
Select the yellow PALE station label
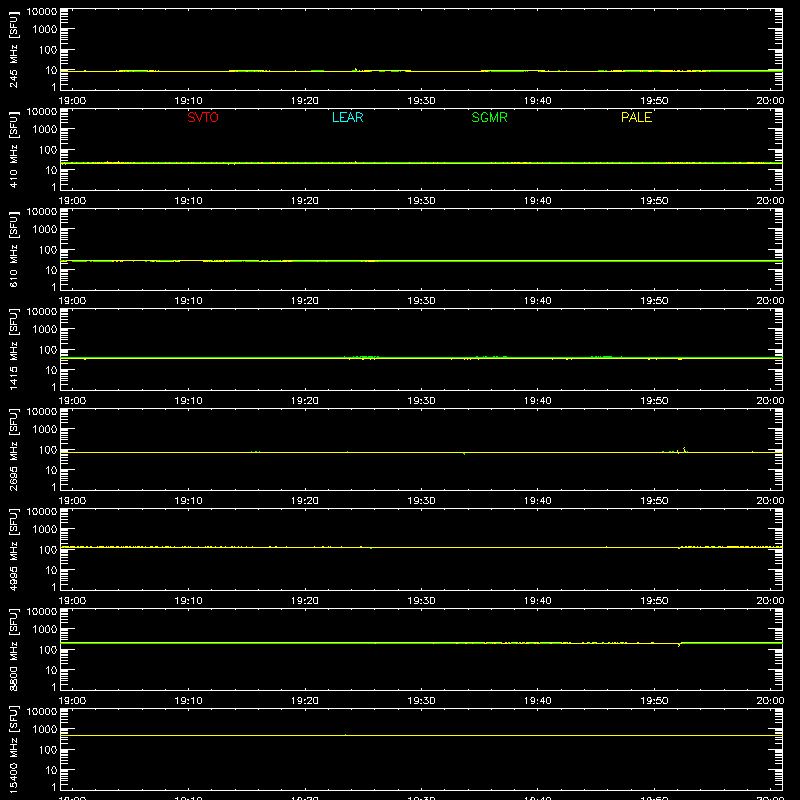coord(636,117)
